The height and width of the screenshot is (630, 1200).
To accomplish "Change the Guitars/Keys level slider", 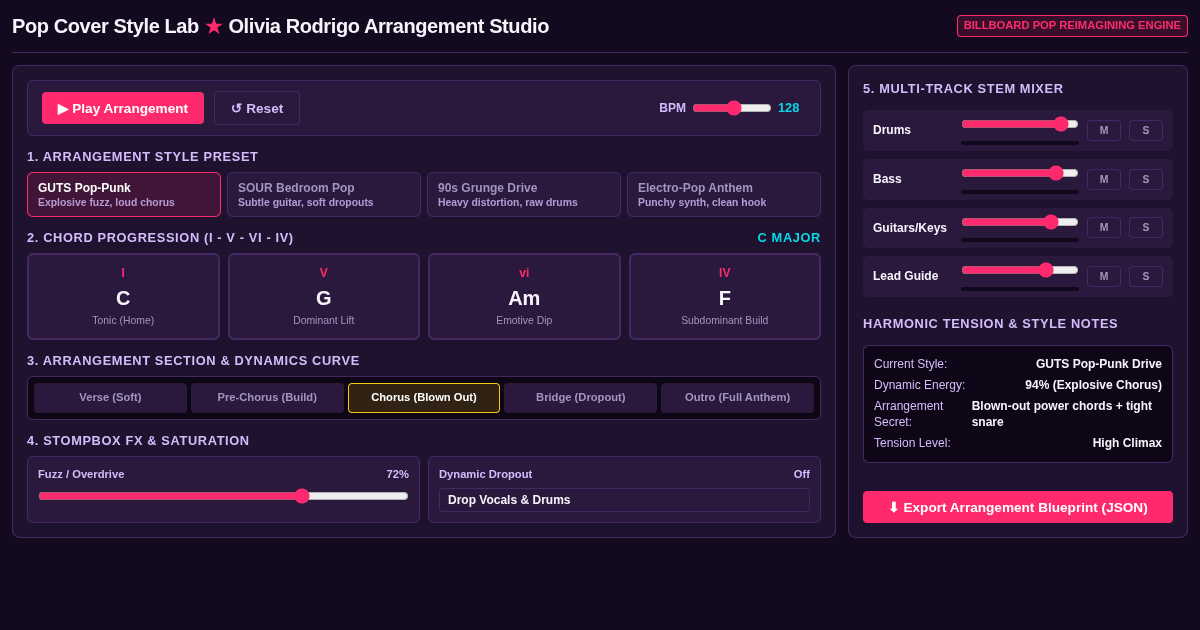I will tap(1020, 222).
